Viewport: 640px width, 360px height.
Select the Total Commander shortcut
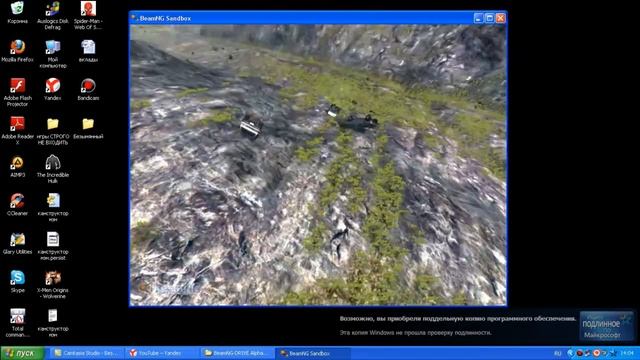pos(17,322)
